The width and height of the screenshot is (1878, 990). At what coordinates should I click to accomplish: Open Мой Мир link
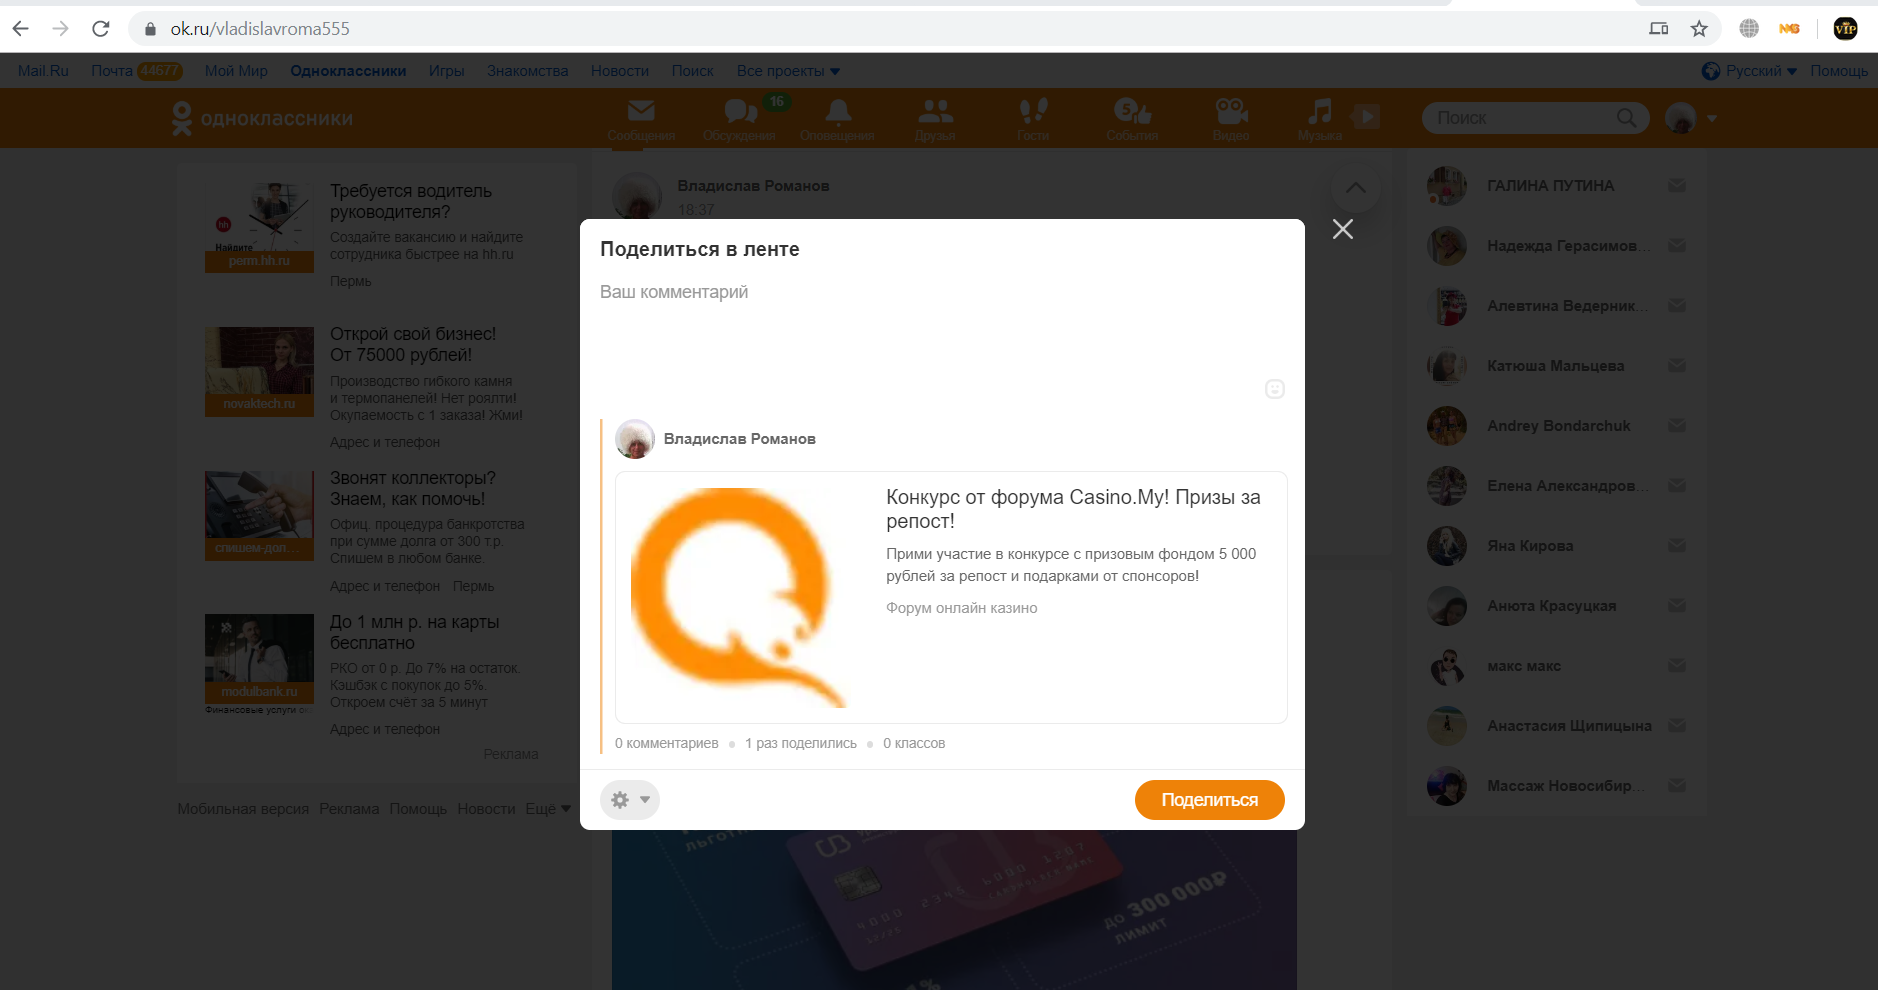pyautogui.click(x=236, y=71)
